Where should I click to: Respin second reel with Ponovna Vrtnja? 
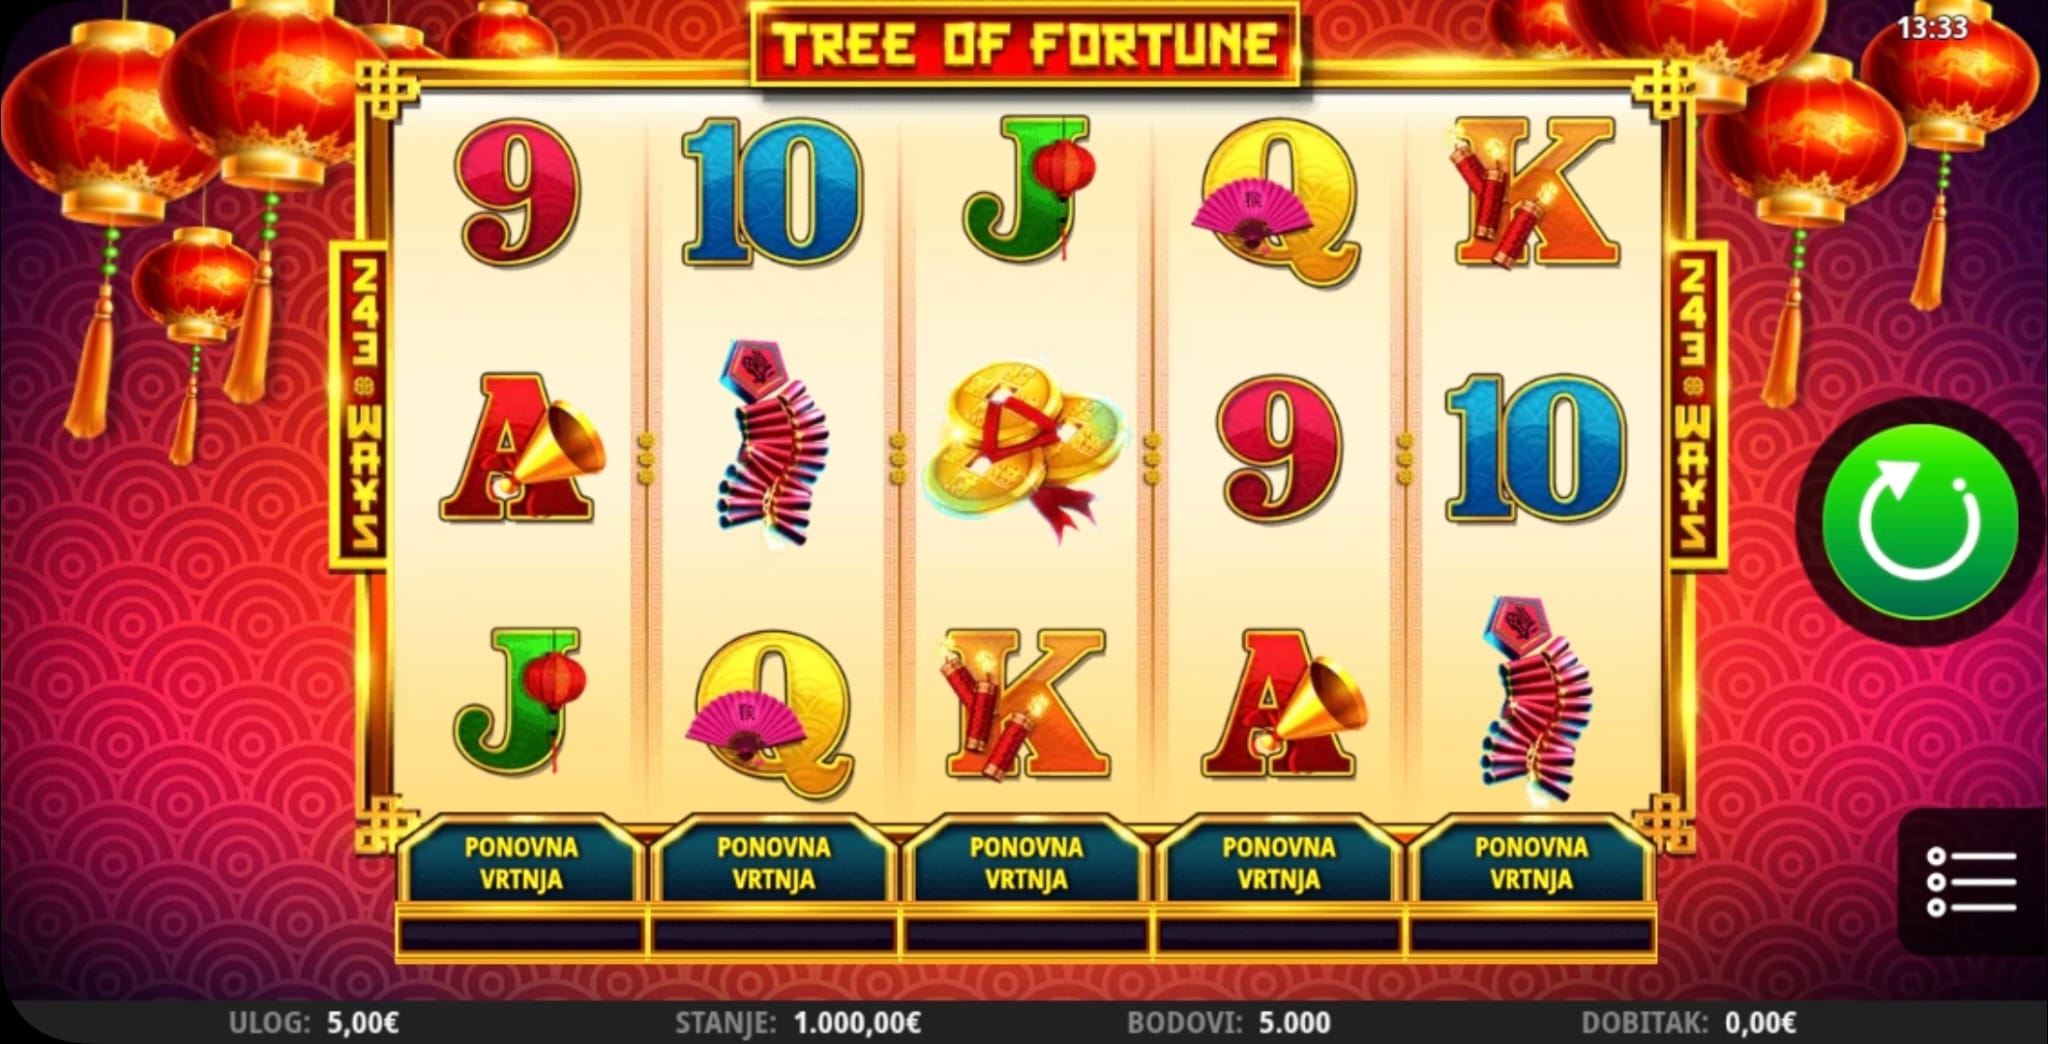(x=773, y=864)
